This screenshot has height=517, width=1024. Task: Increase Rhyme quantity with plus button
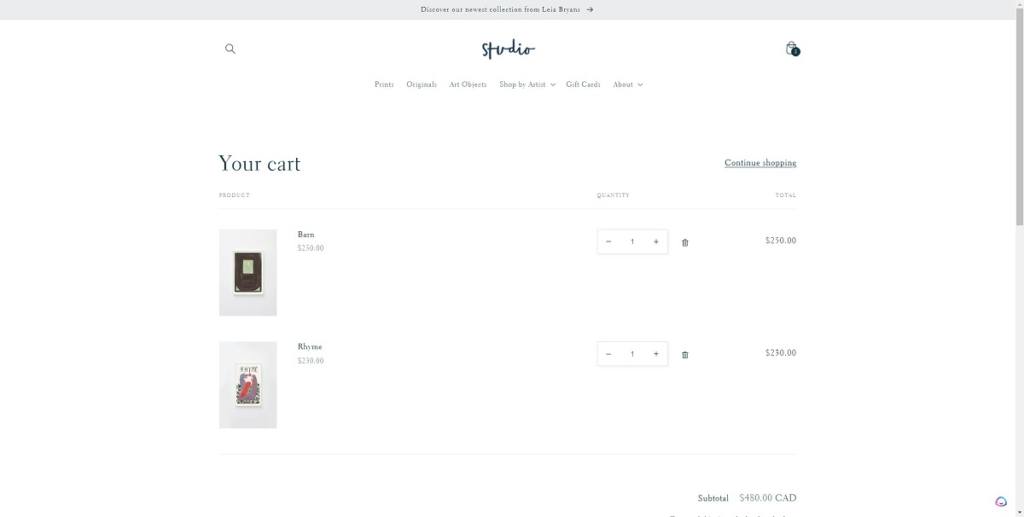coord(656,354)
